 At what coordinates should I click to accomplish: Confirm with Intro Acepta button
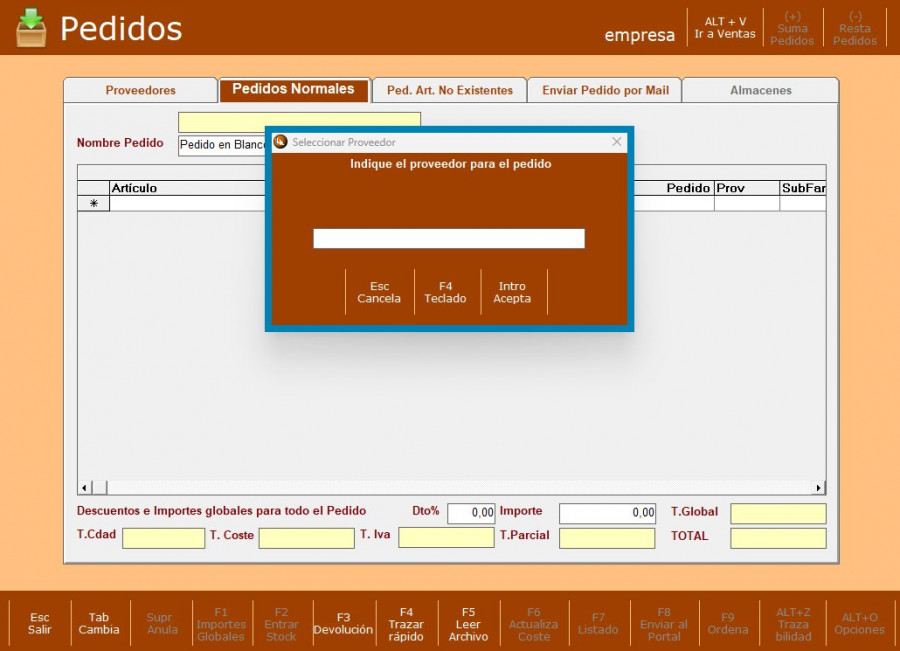512,292
